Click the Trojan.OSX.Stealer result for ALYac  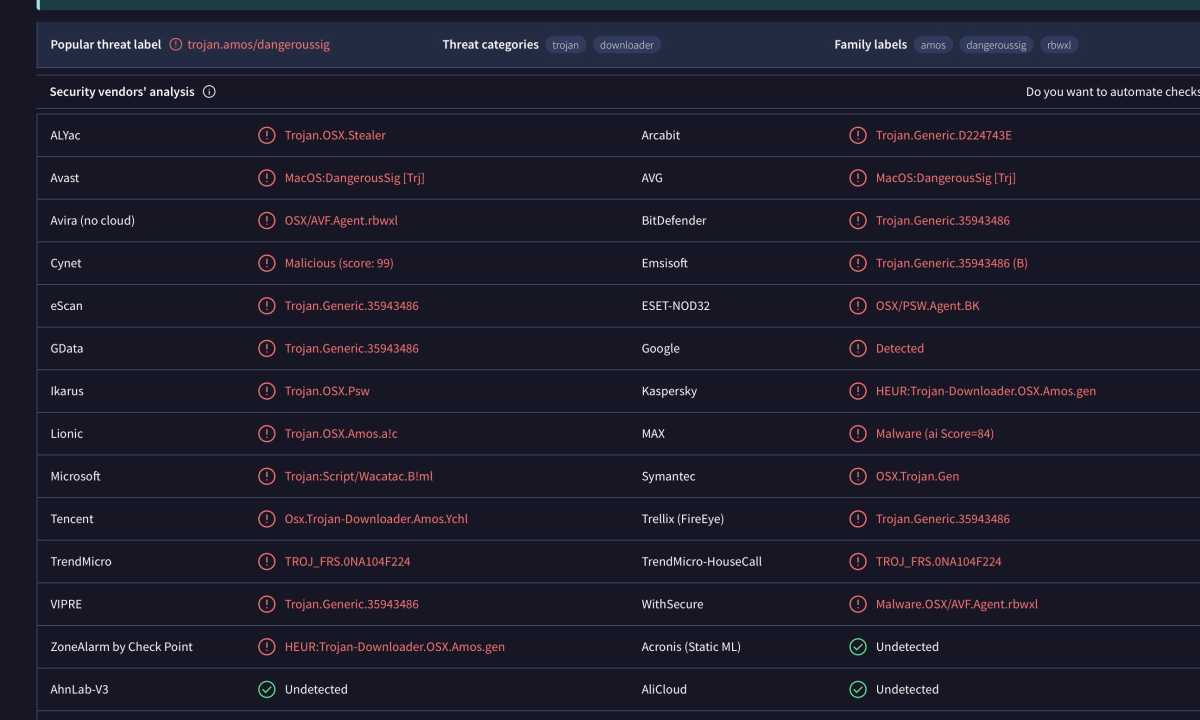click(x=335, y=135)
